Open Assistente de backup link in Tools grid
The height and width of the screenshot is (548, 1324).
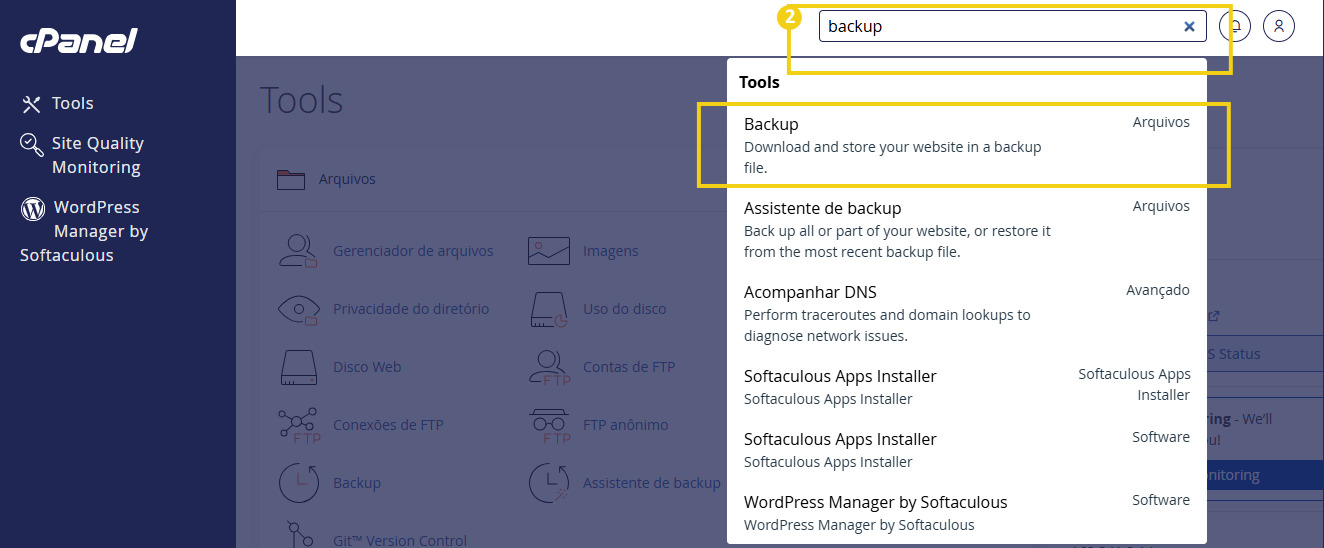coord(652,483)
